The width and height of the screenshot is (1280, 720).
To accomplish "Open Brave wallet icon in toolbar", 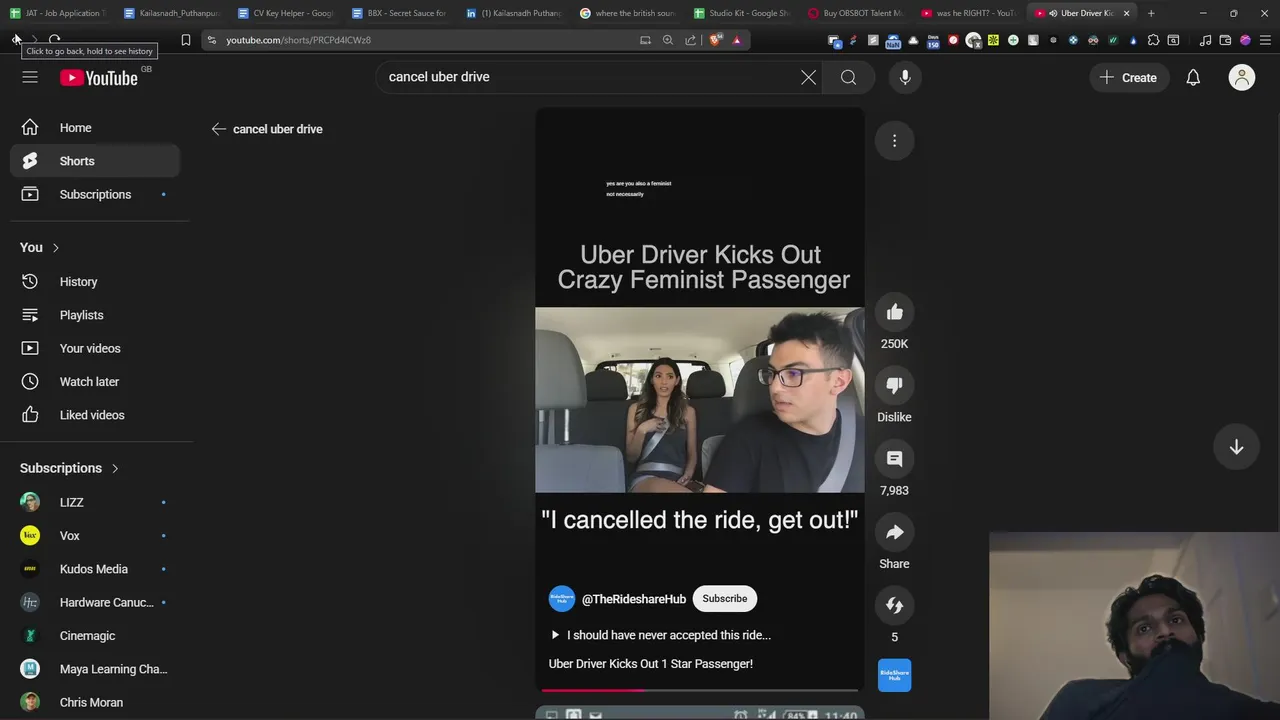I will pos(1225,40).
